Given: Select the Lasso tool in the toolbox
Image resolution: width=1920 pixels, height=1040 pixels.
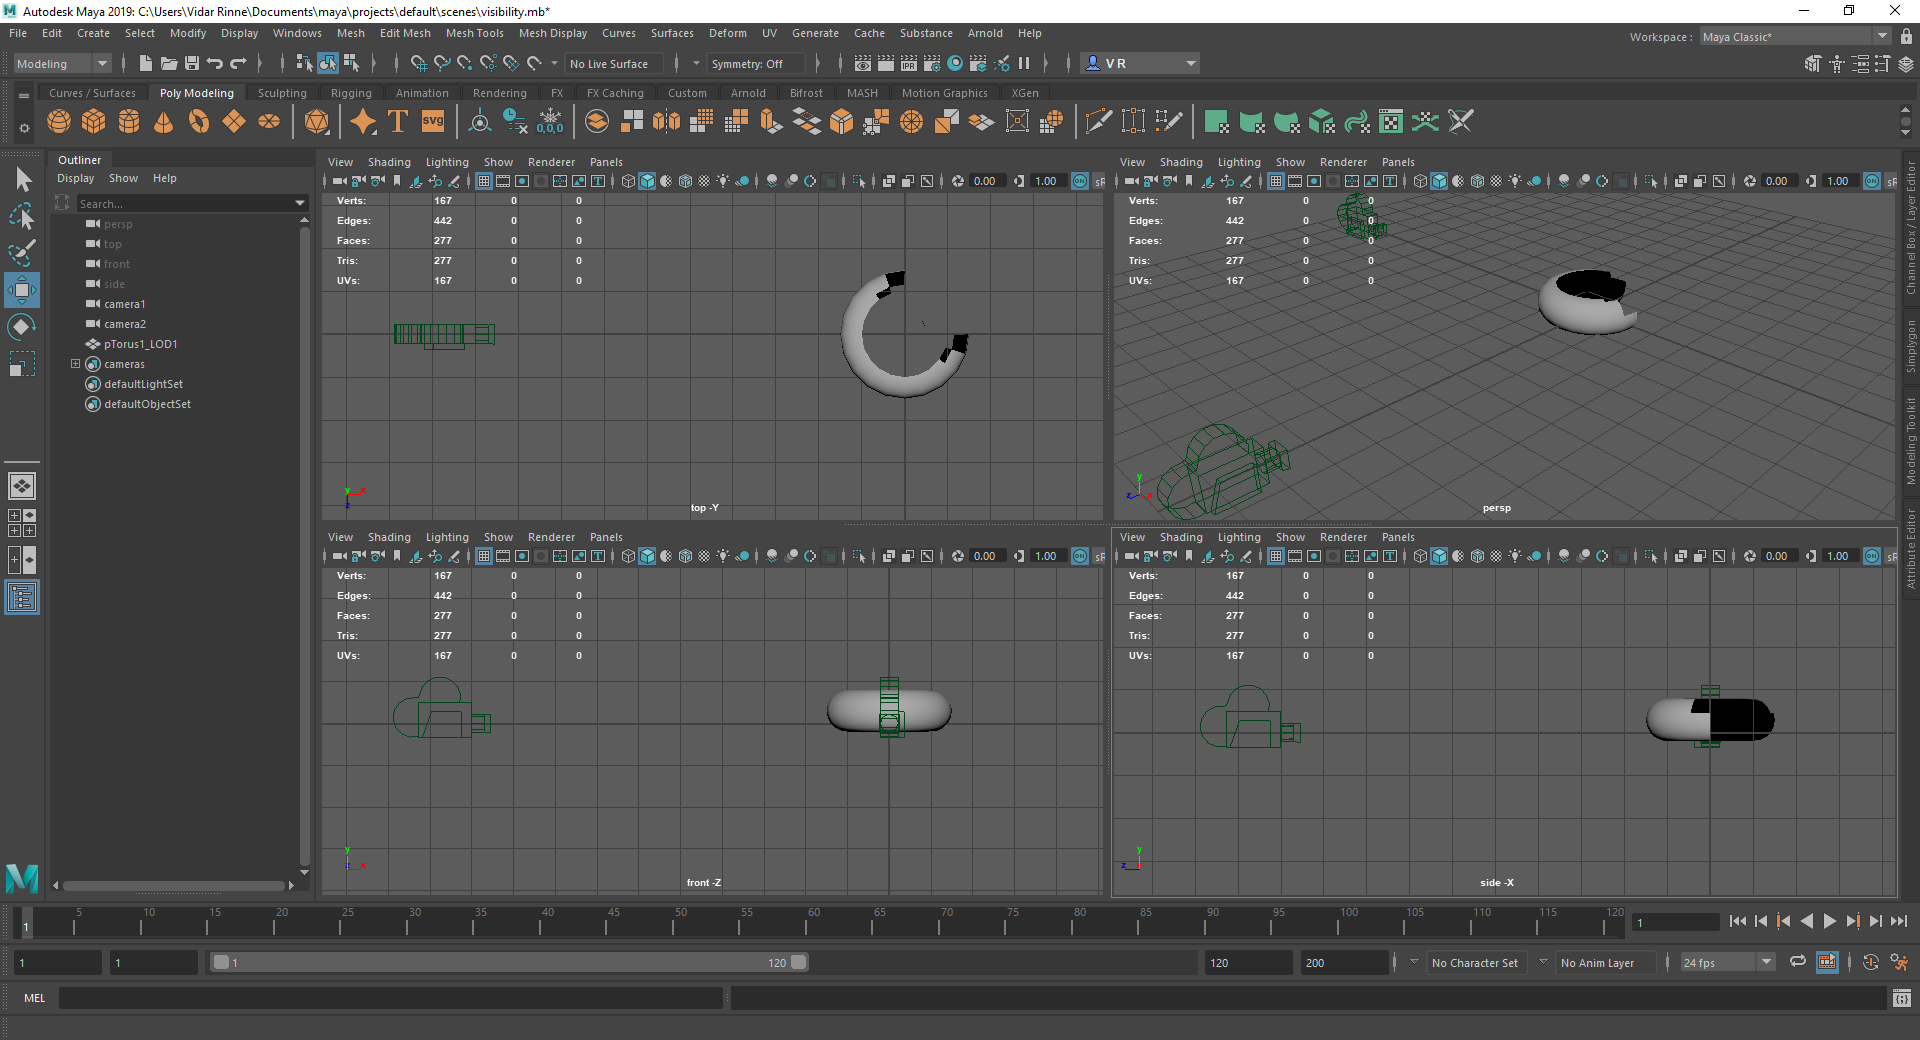Looking at the screenshot, I should pos(21,217).
